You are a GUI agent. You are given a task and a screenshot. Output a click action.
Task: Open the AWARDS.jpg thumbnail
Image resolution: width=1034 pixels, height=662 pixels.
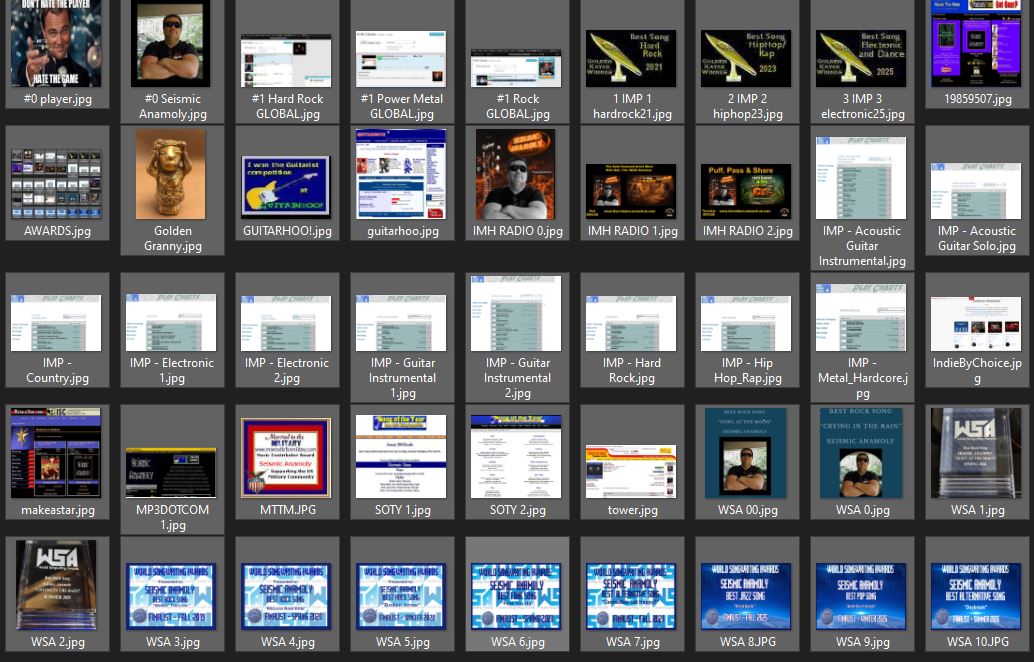click(57, 183)
